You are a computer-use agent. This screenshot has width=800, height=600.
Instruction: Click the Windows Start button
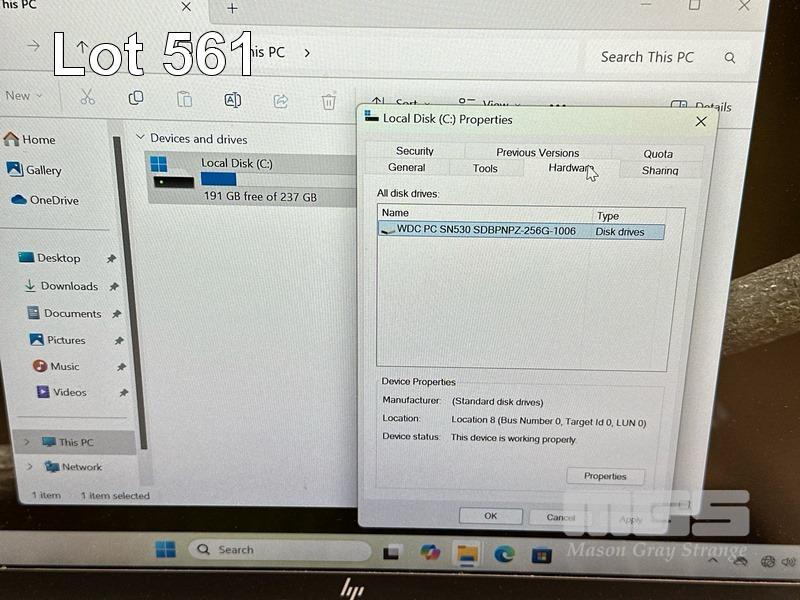[165, 549]
